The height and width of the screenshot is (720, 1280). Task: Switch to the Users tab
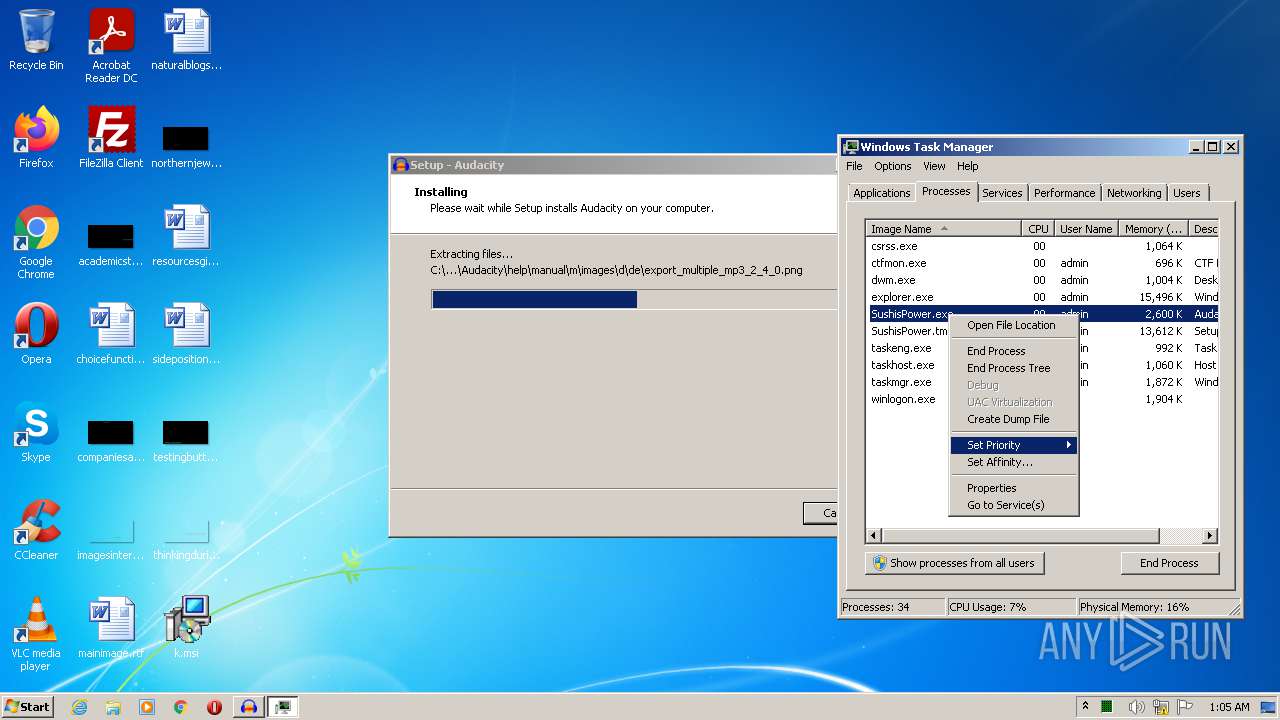tap(1187, 193)
